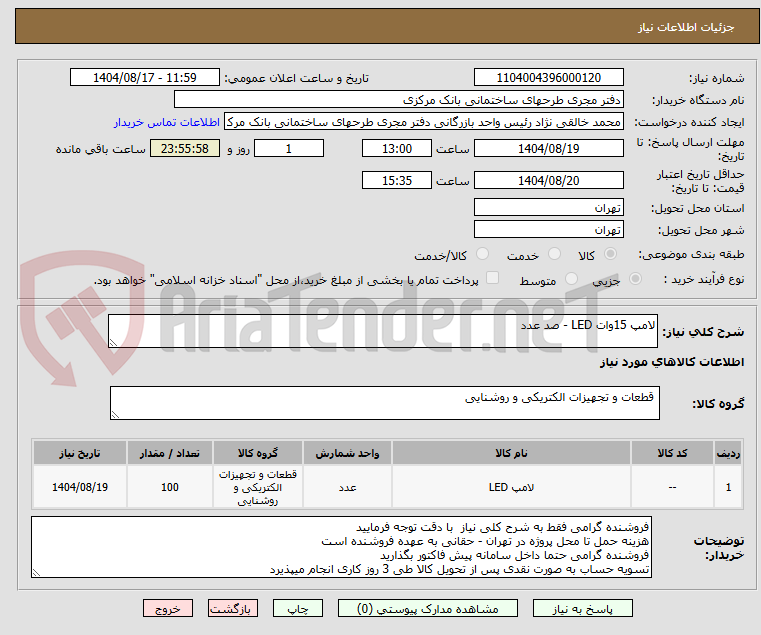Image resolution: width=761 pixels, height=635 pixels.
Task: Click the request creator name field
Action: (x=424, y=122)
